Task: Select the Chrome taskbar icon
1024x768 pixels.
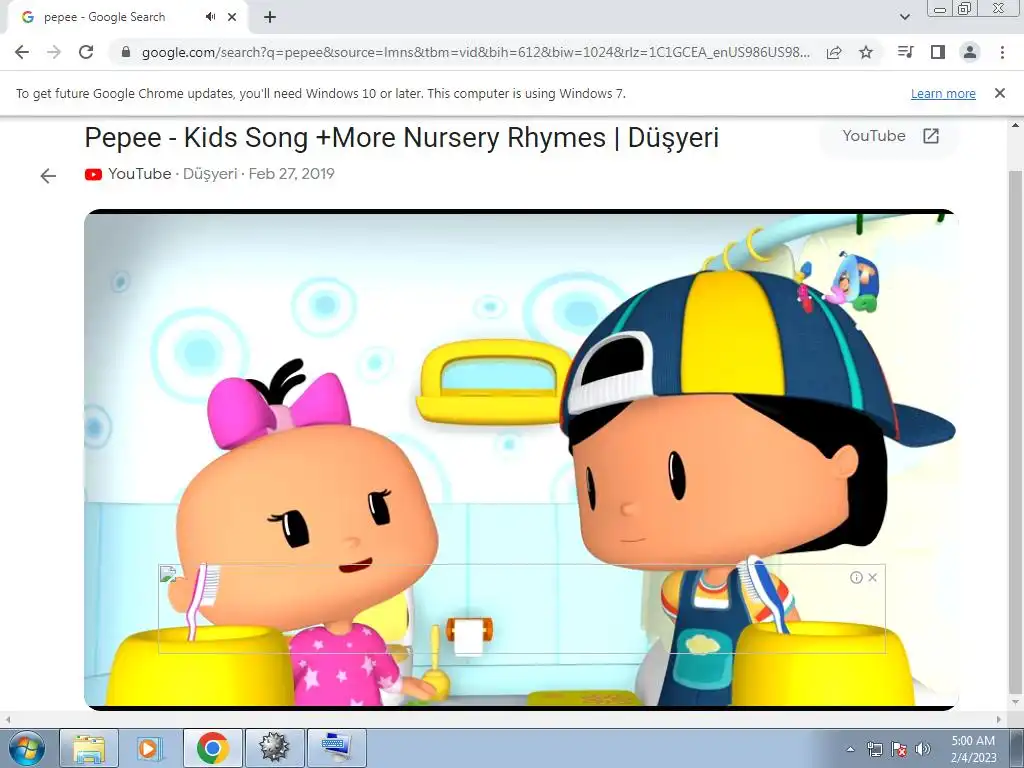Action: [x=212, y=748]
